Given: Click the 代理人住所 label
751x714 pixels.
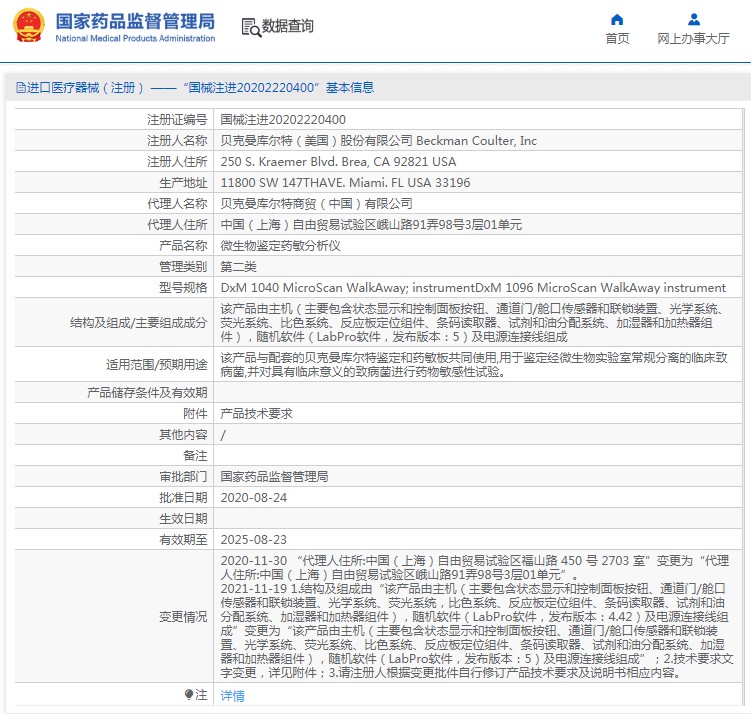Looking at the screenshot, I should 177,225.
